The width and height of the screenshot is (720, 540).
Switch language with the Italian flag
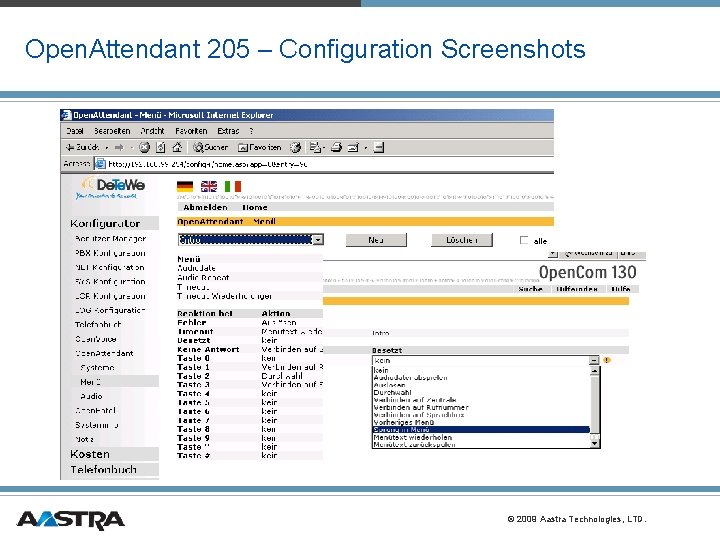[233, 186]
